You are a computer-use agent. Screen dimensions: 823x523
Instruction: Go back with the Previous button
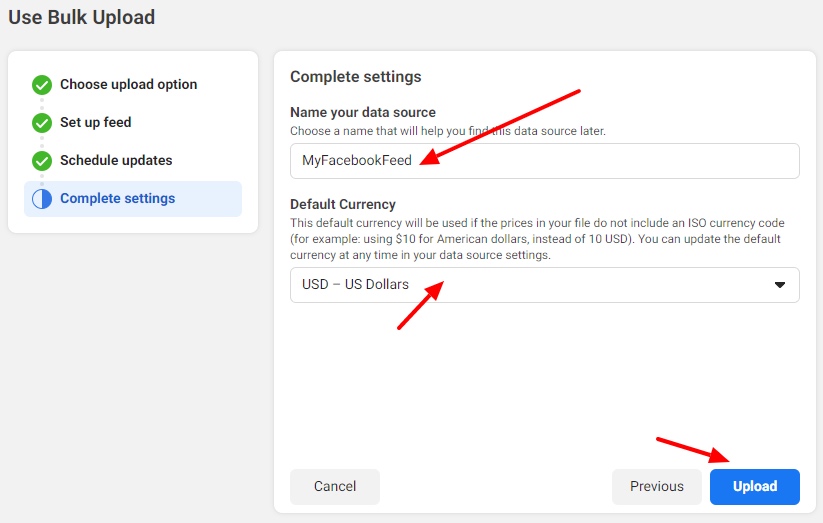click(657, 487)
